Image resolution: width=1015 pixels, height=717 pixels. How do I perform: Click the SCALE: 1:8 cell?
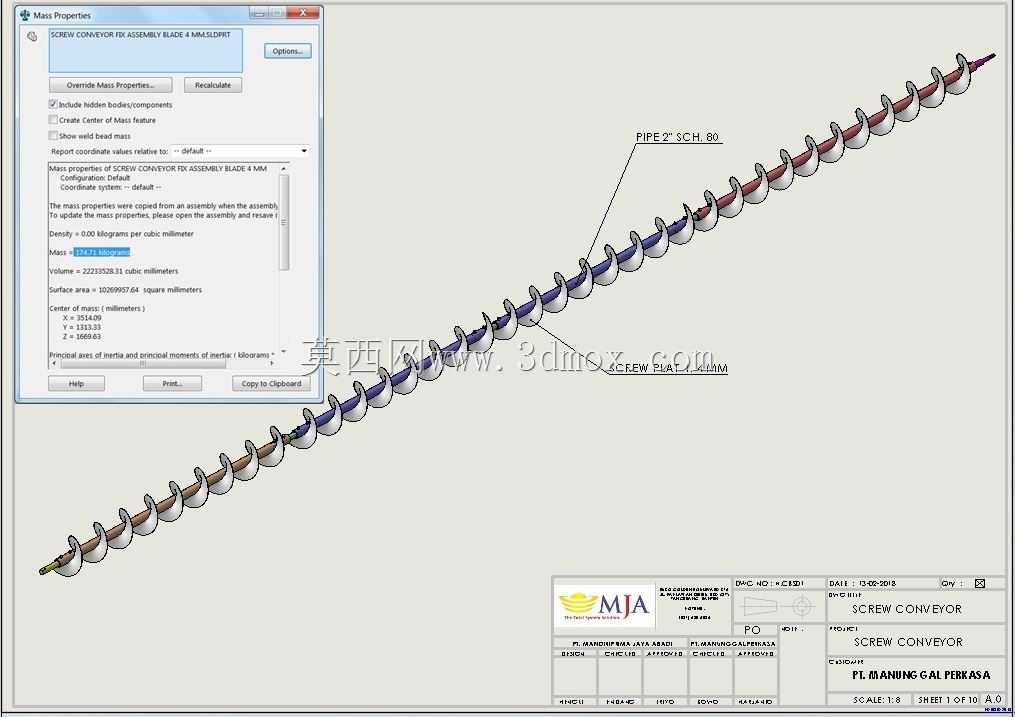pos(876,700)
